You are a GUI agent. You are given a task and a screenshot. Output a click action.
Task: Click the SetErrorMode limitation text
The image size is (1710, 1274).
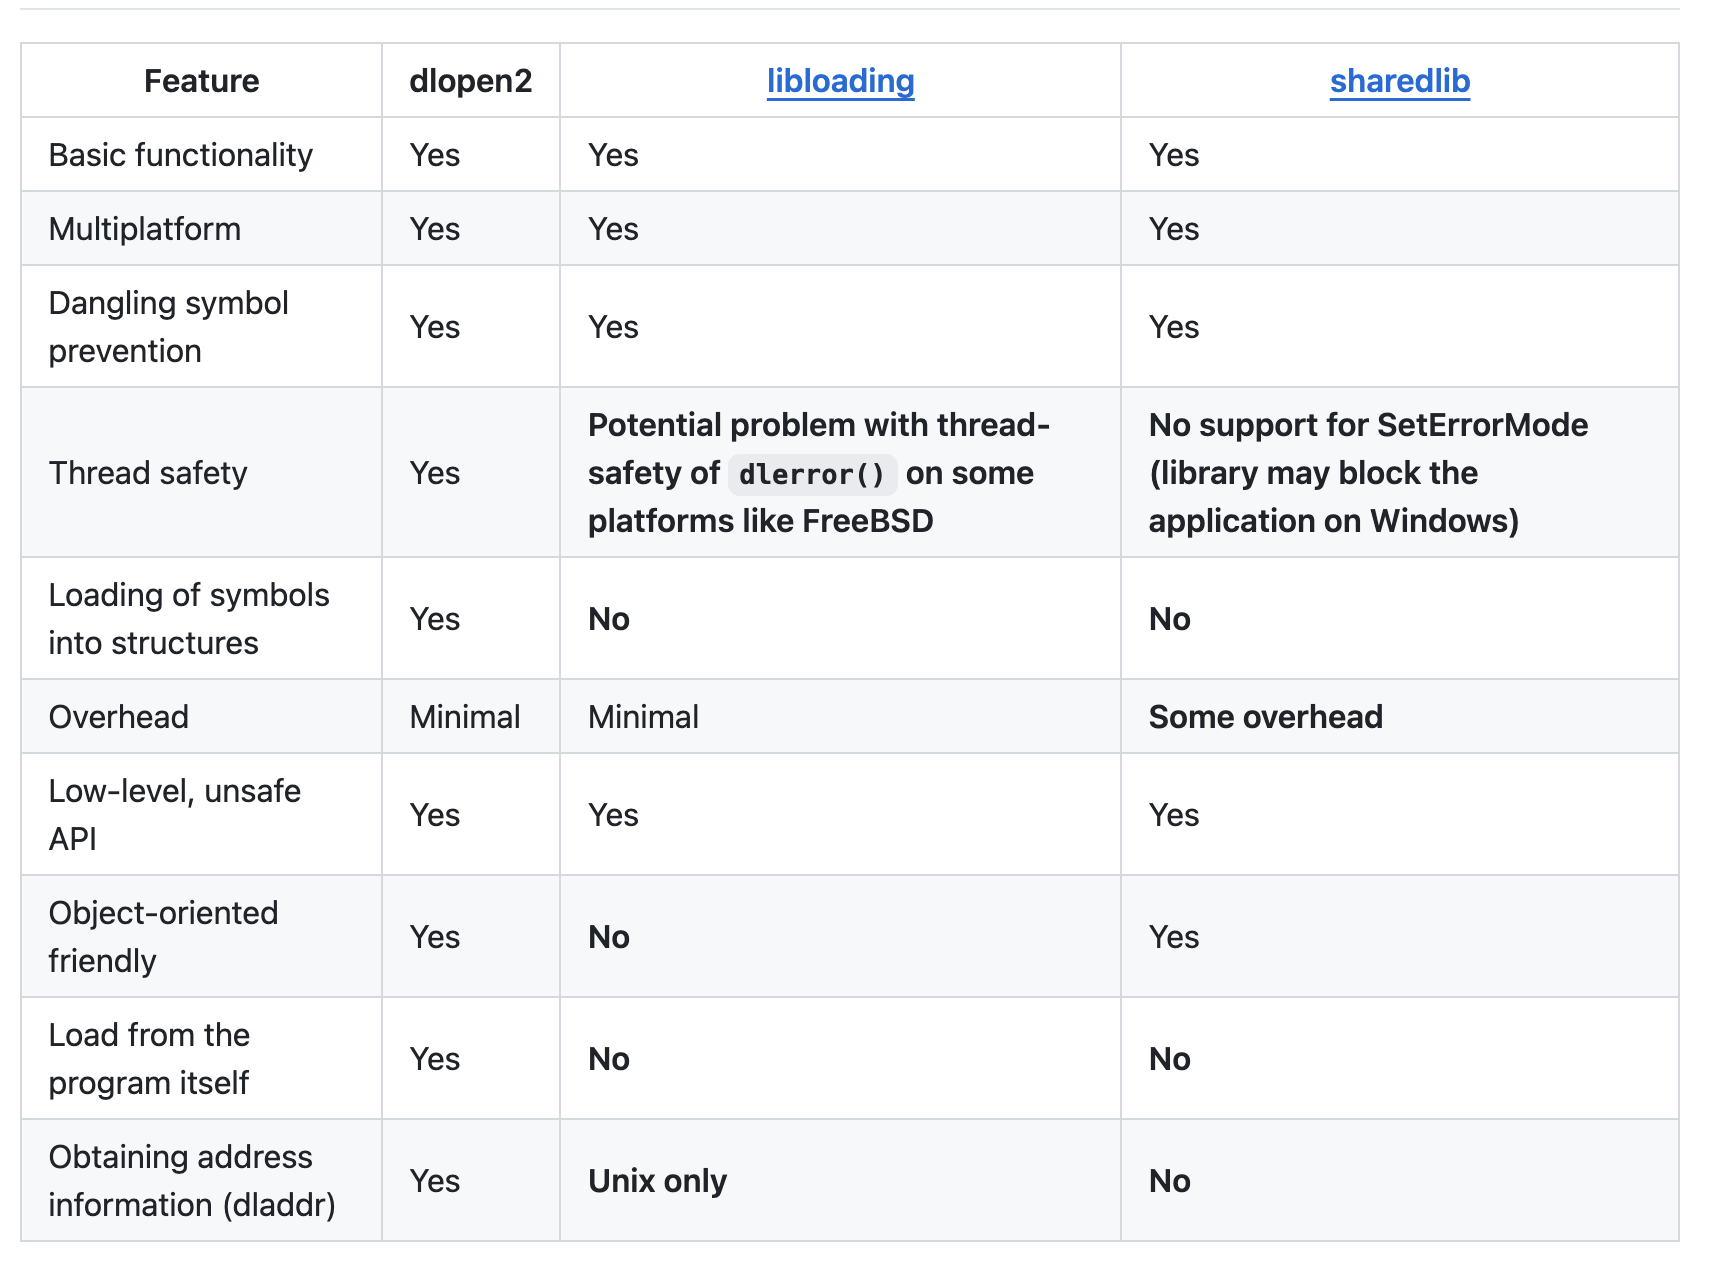tap(1367, 473)
